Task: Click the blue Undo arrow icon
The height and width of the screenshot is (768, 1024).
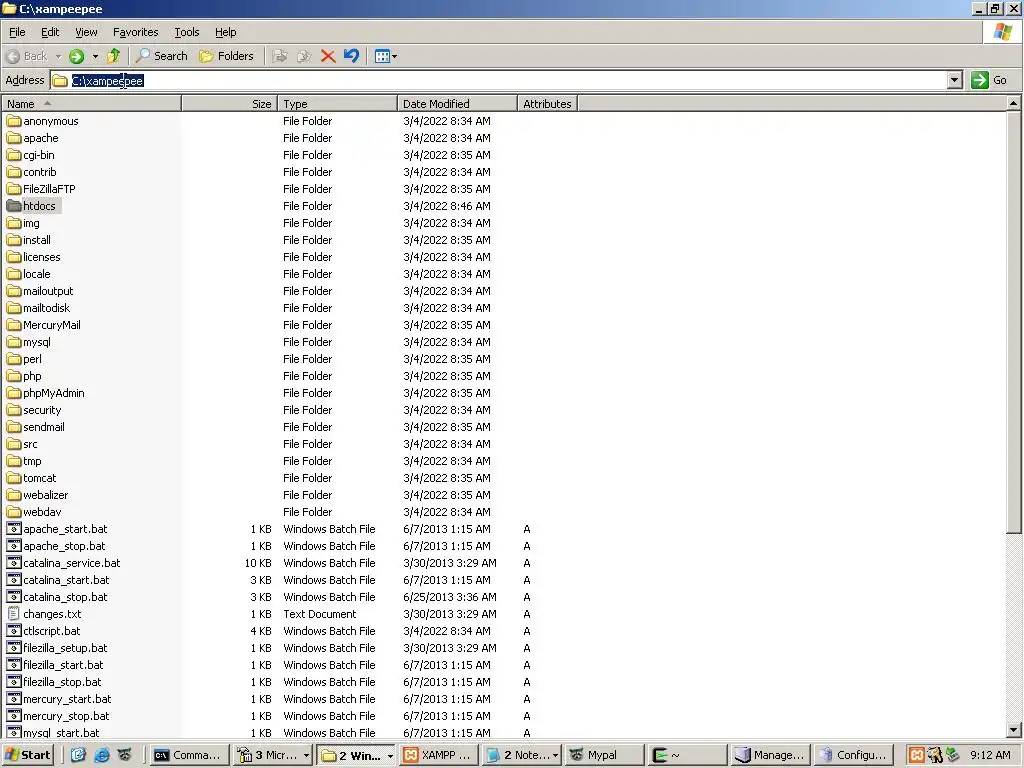Action: coord(351,56)
